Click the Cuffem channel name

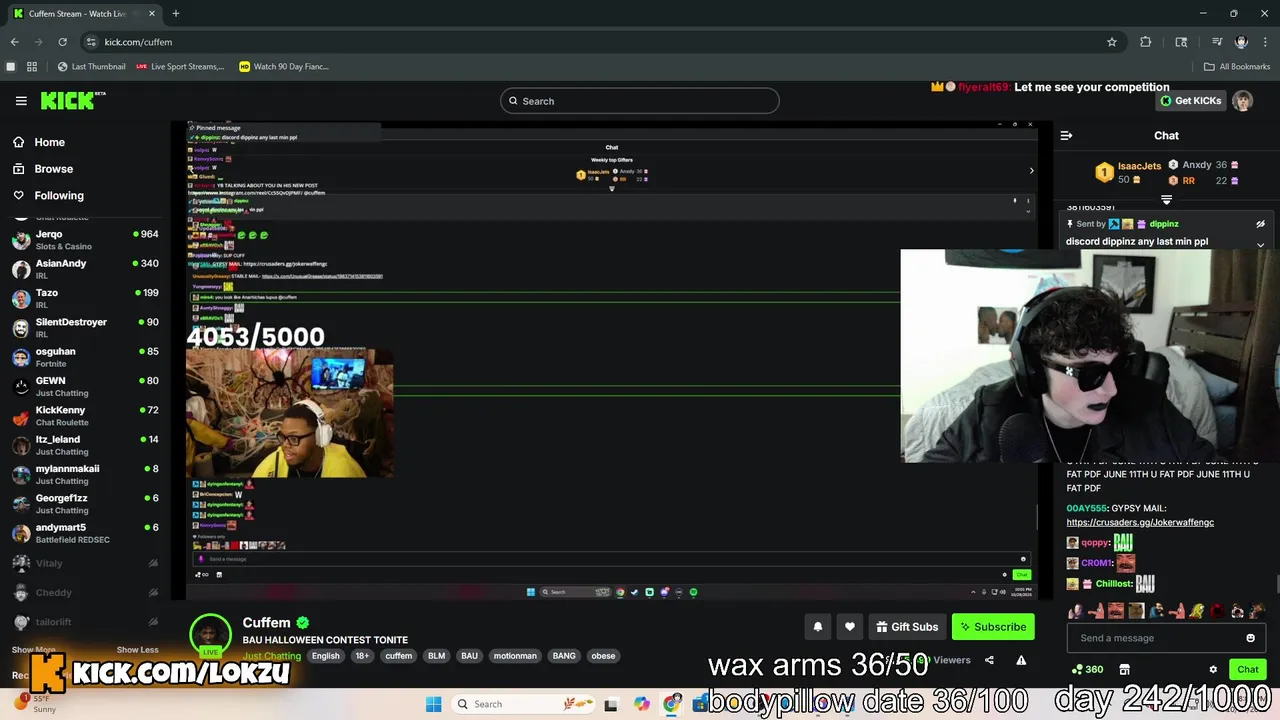click(266, 623)
